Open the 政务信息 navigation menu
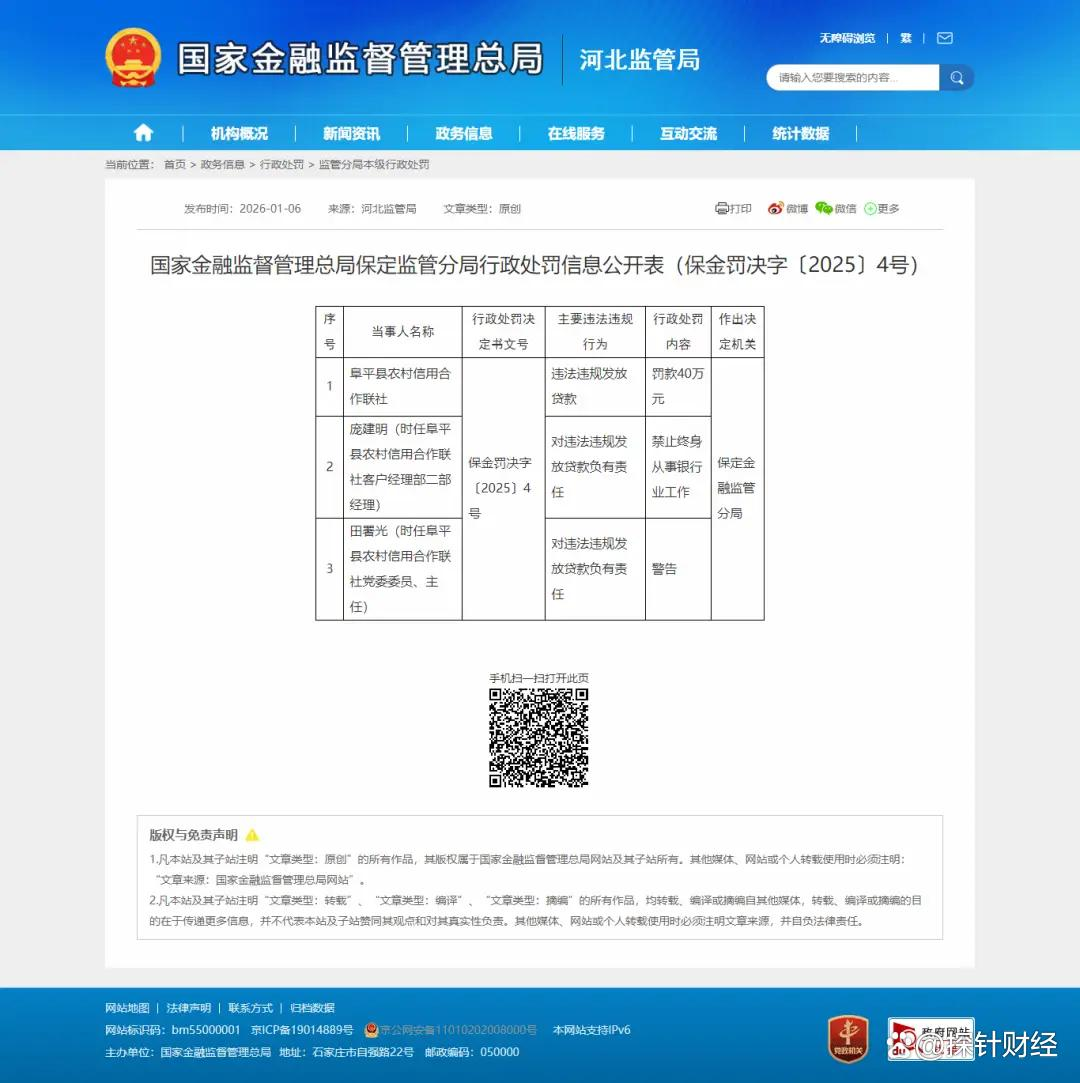Image resolution: width=1080 pixels, height=1083 pixels. click(x=464, y=133)
